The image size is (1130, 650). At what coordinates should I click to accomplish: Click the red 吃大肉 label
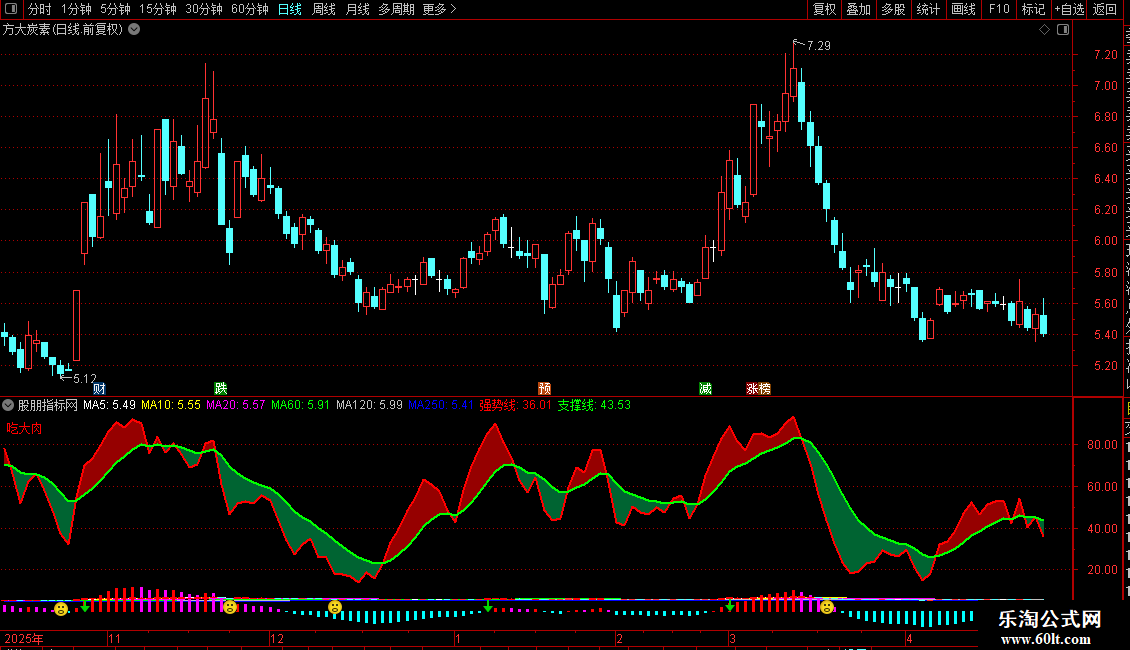[25, 428]
